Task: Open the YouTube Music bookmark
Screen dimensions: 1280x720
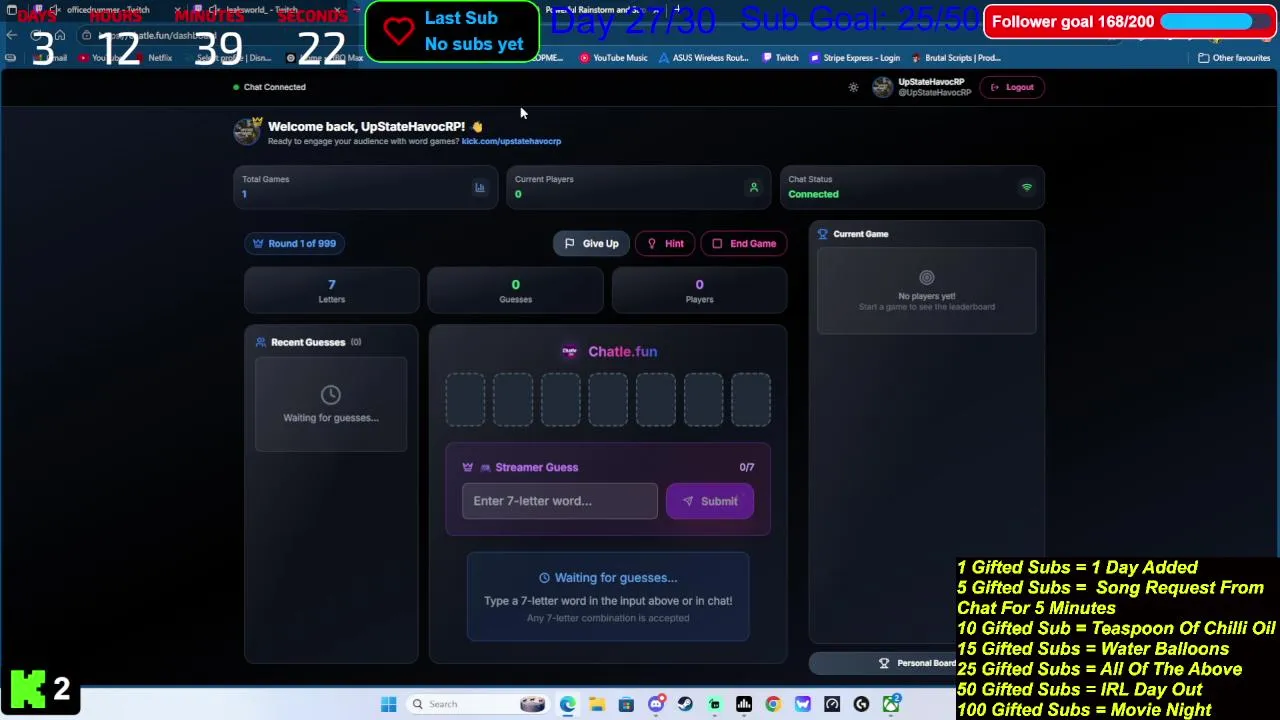Action: tap(613, 58)
